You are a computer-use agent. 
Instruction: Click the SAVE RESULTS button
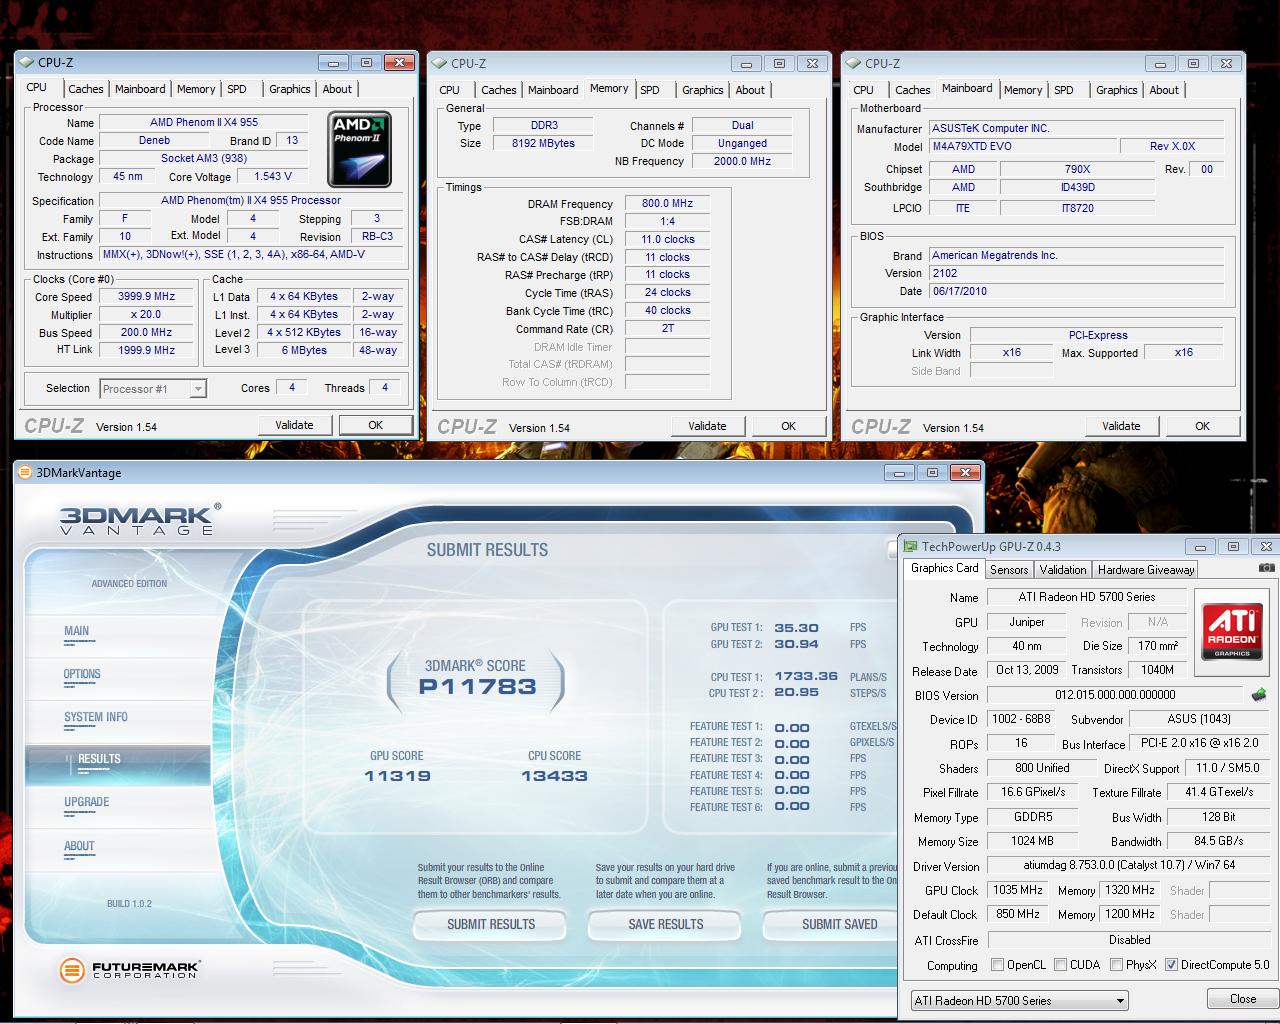(666, 924)
